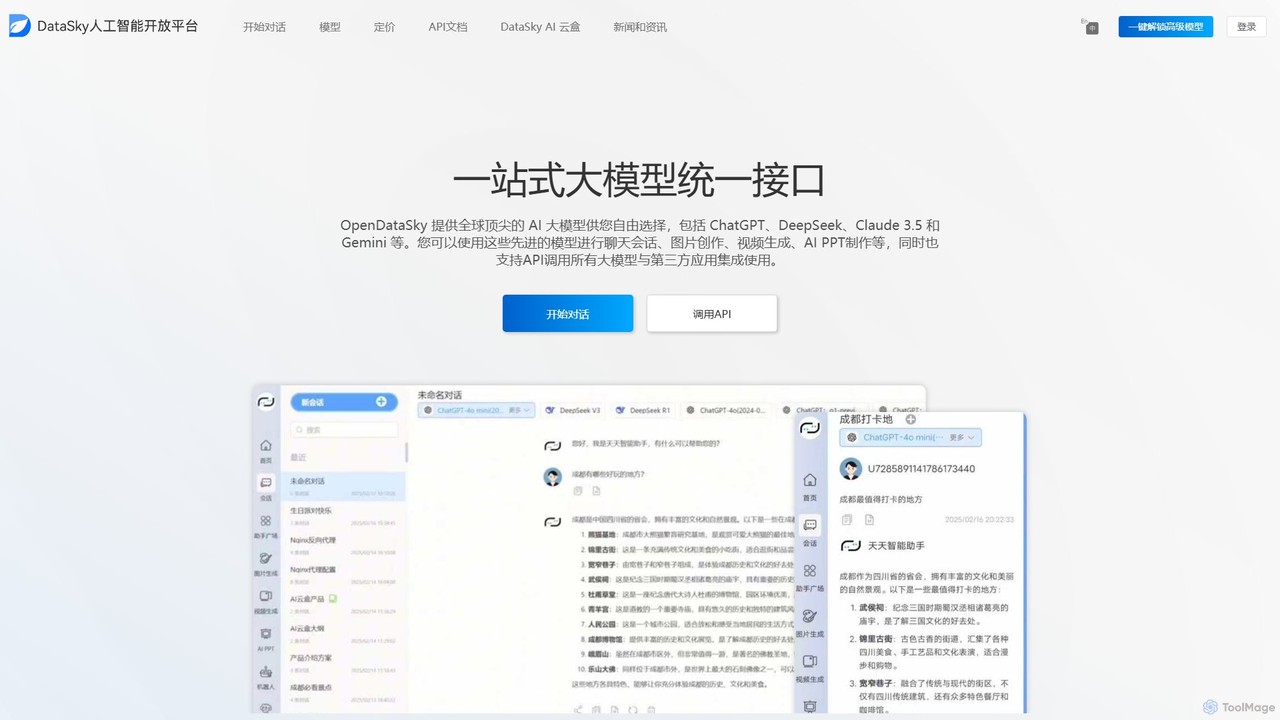1280x720 pixels.
Task: Select the Nginx代理配置 conversation
Action: click(343, 574)
